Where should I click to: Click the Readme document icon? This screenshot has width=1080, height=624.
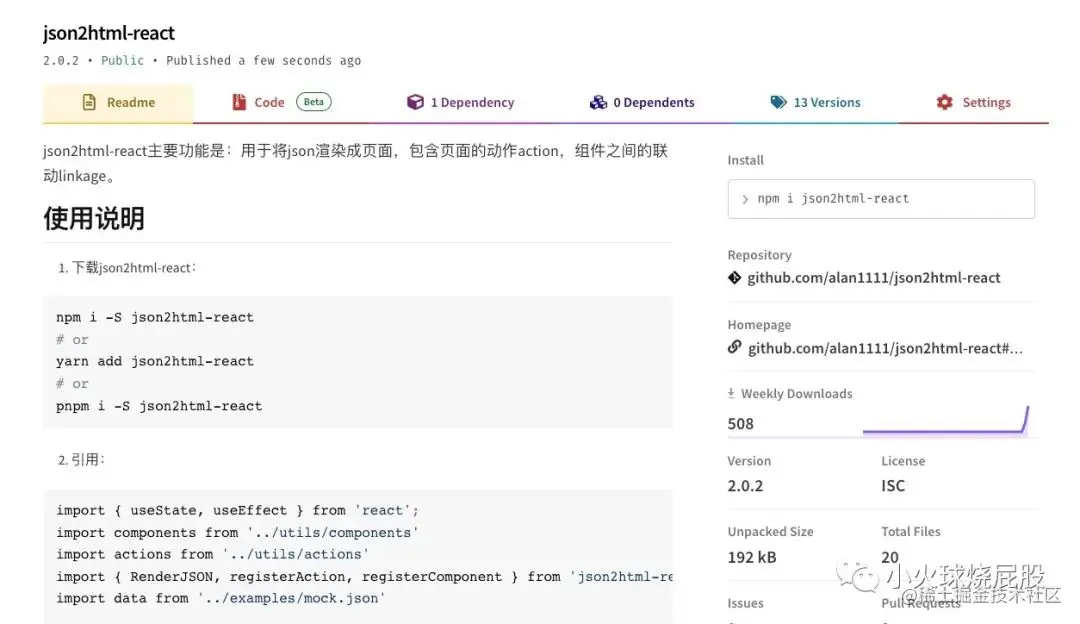click(89, 103)
